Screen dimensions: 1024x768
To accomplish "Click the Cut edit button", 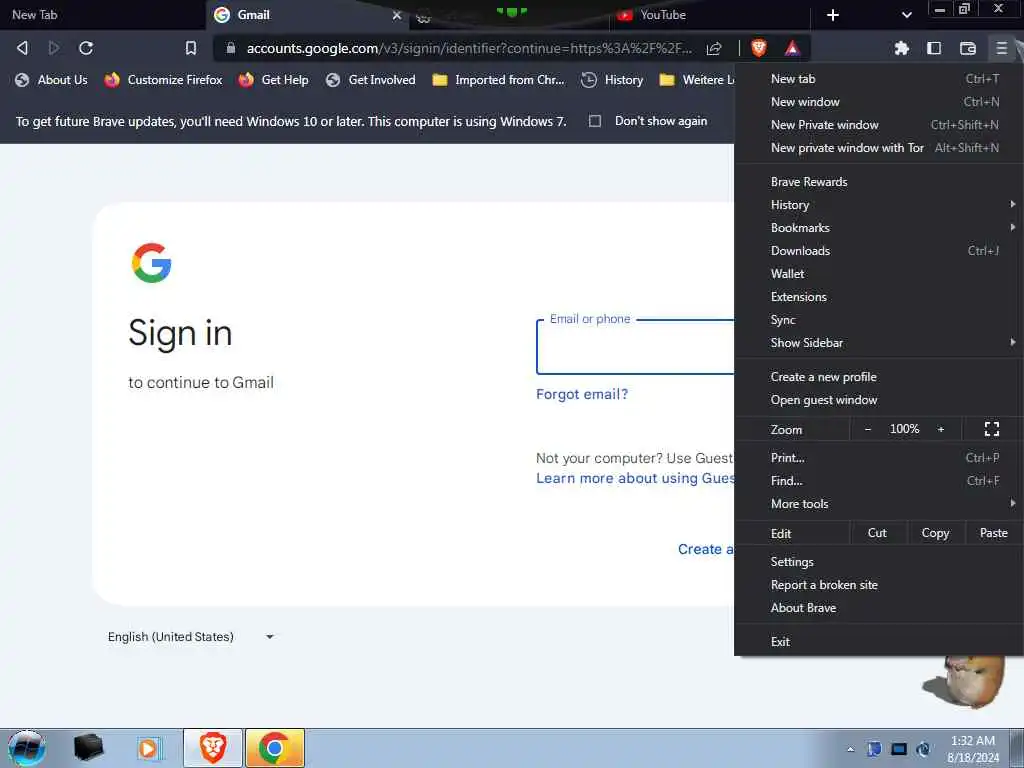I will [x=877, y=533].
